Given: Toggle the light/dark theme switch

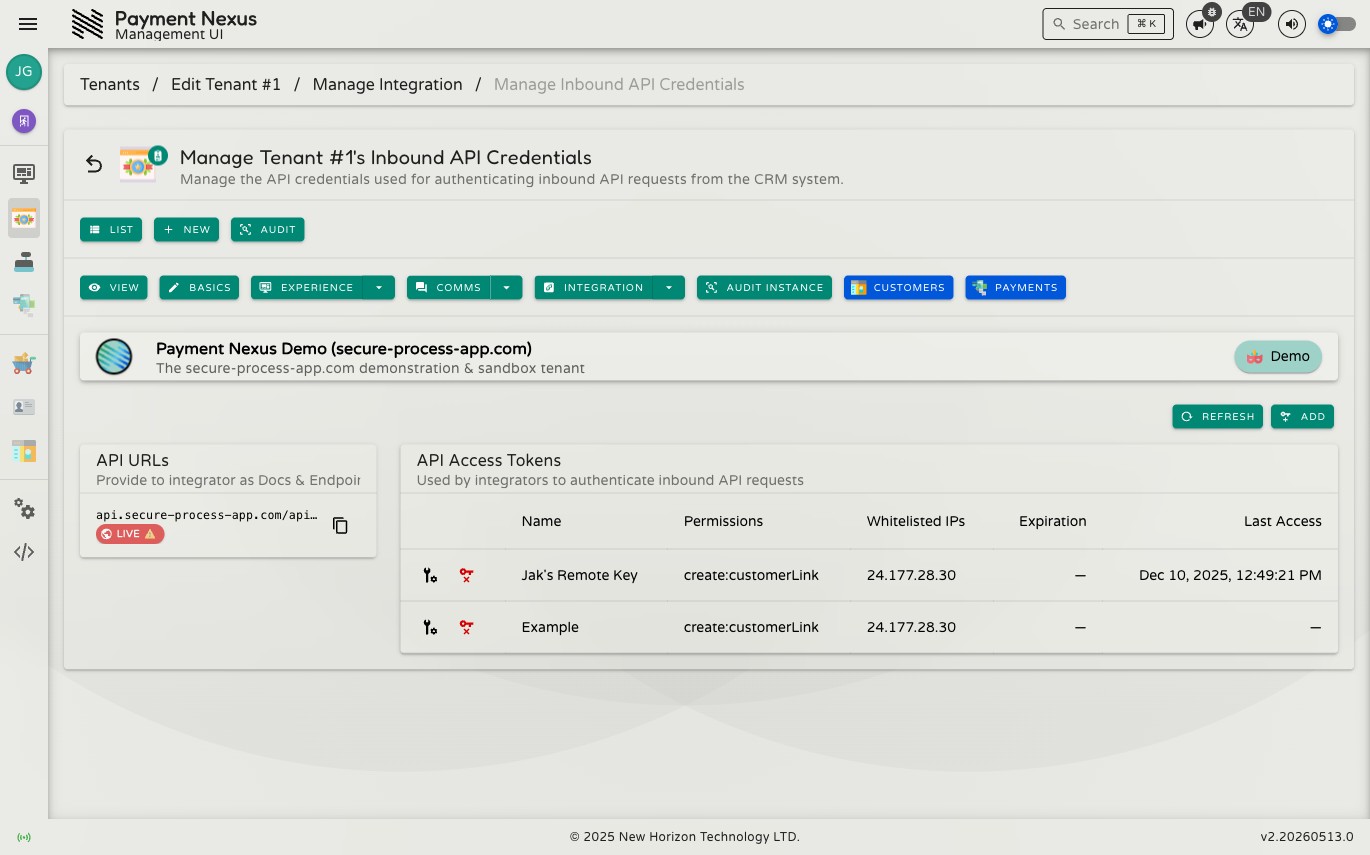Looking at the screenshot, I should click(1338, 24).
